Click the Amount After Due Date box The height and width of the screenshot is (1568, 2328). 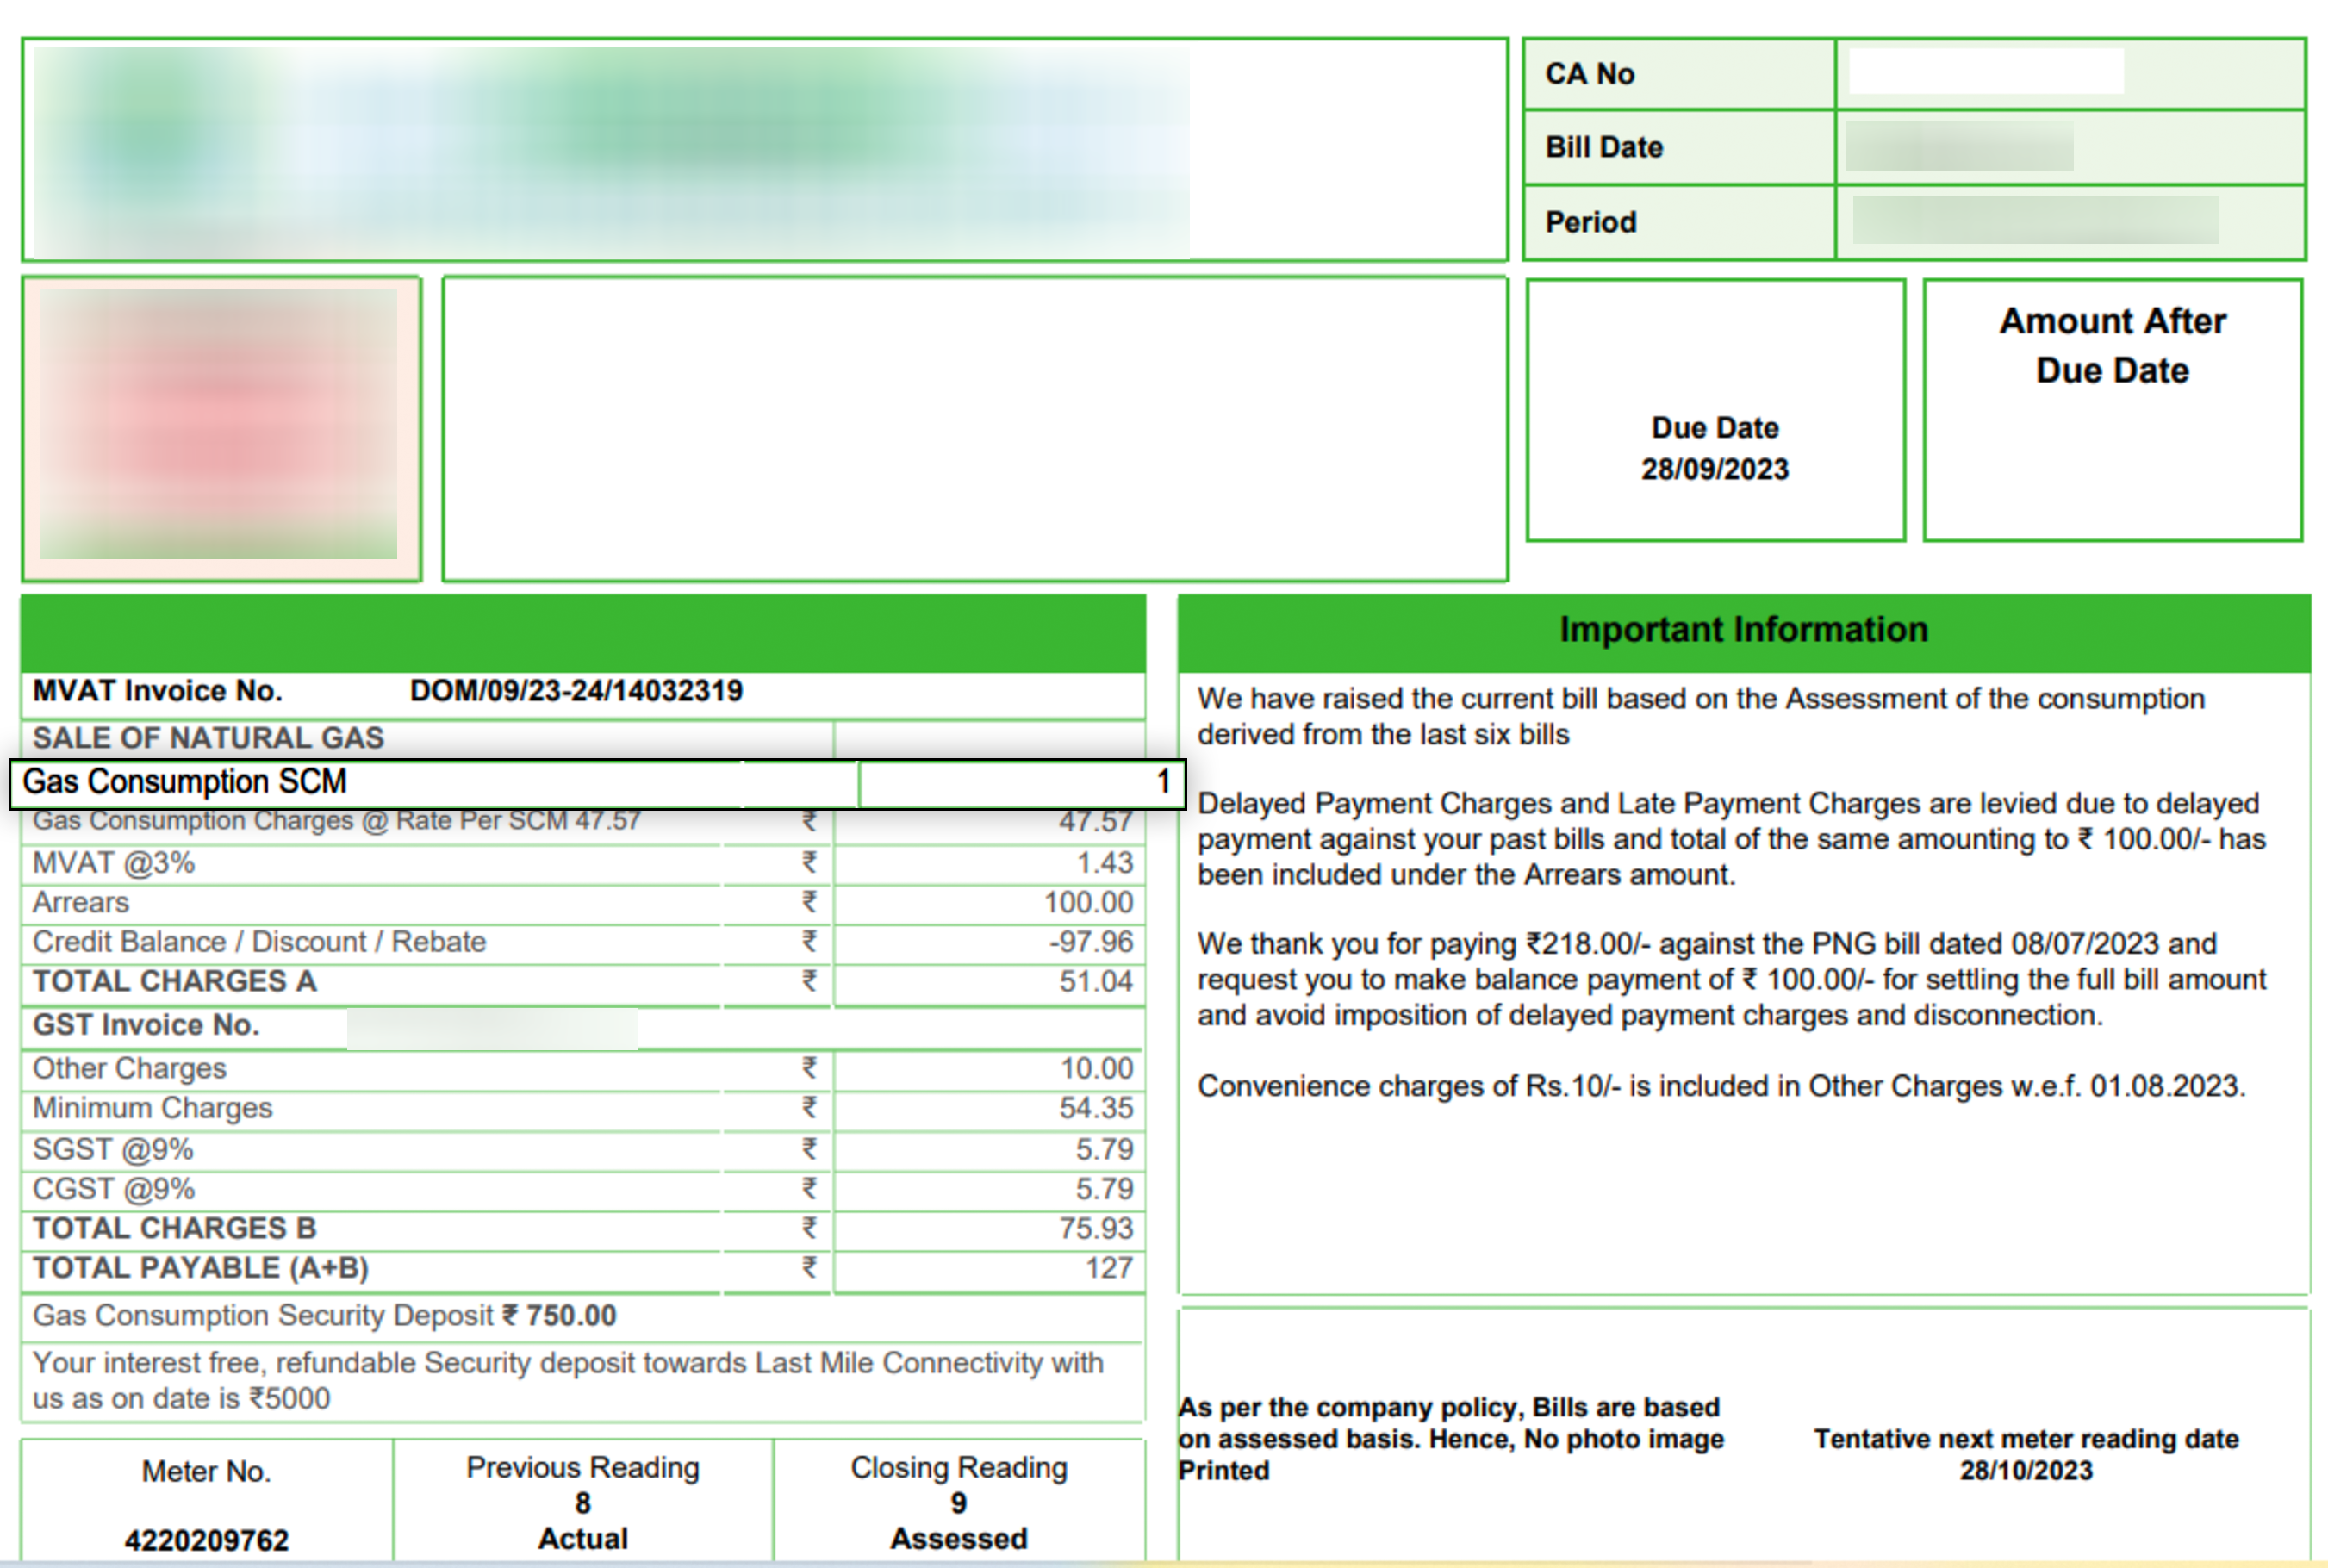2112,410
